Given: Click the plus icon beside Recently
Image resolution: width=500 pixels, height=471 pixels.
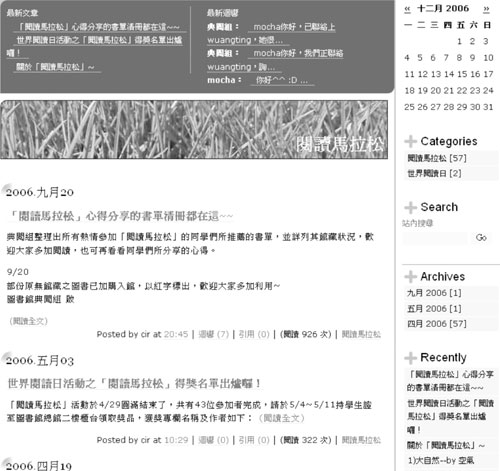Looking at the screenshot, I should click(410, 358).
